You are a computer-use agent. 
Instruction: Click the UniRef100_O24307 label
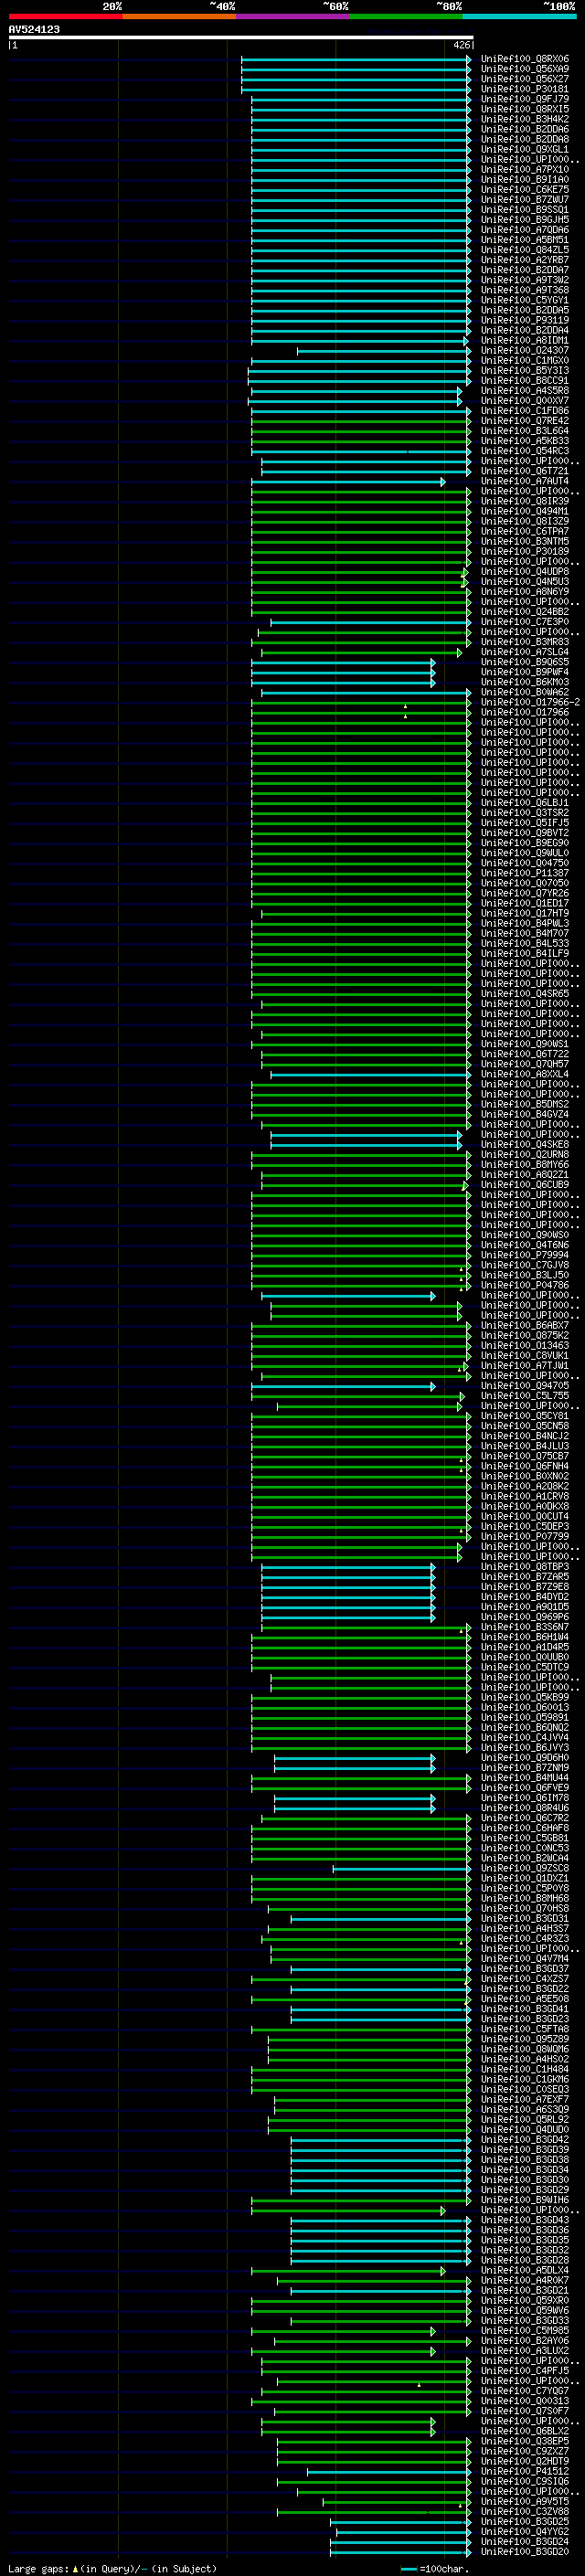525,350
